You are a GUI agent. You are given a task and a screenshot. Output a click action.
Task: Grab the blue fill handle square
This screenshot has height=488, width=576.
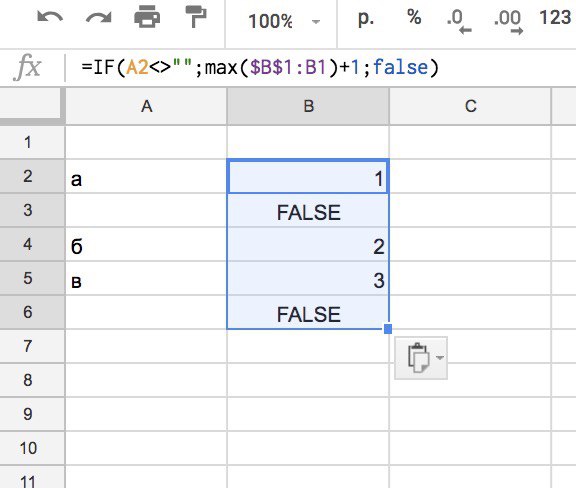388,329
